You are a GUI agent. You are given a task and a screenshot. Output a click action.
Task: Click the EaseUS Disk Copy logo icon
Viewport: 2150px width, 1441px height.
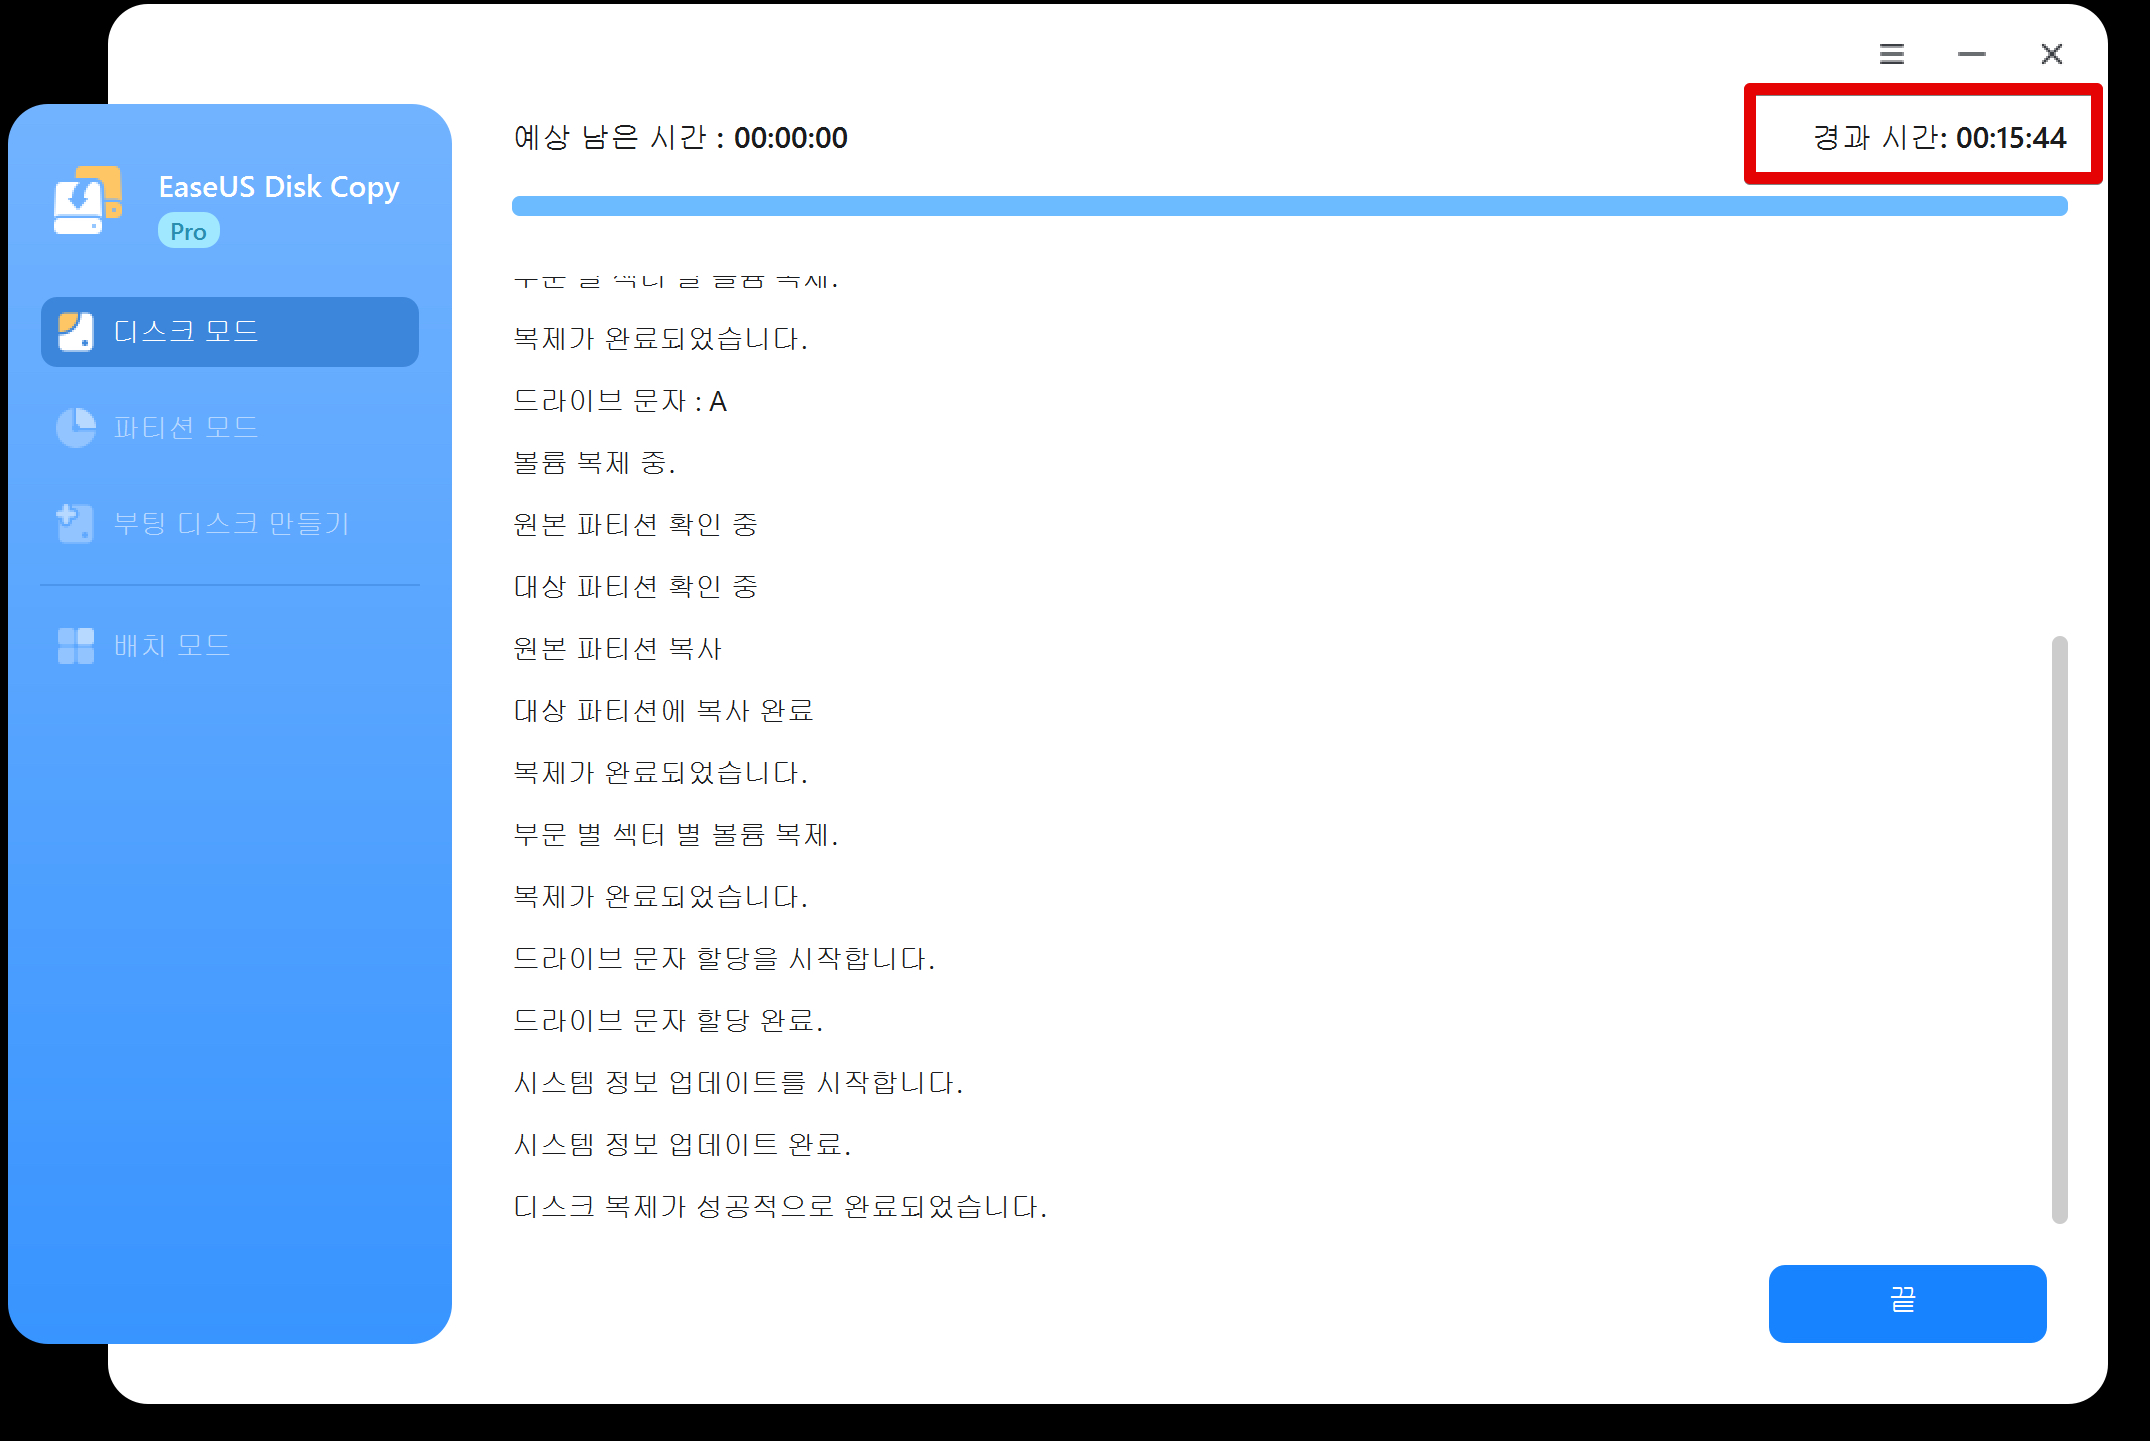(x=87, y=201)
